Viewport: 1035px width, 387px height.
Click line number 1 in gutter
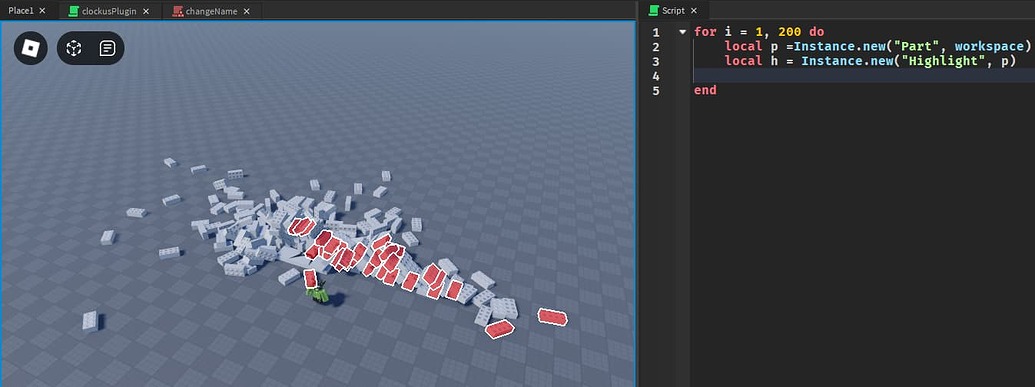point(655,32)
